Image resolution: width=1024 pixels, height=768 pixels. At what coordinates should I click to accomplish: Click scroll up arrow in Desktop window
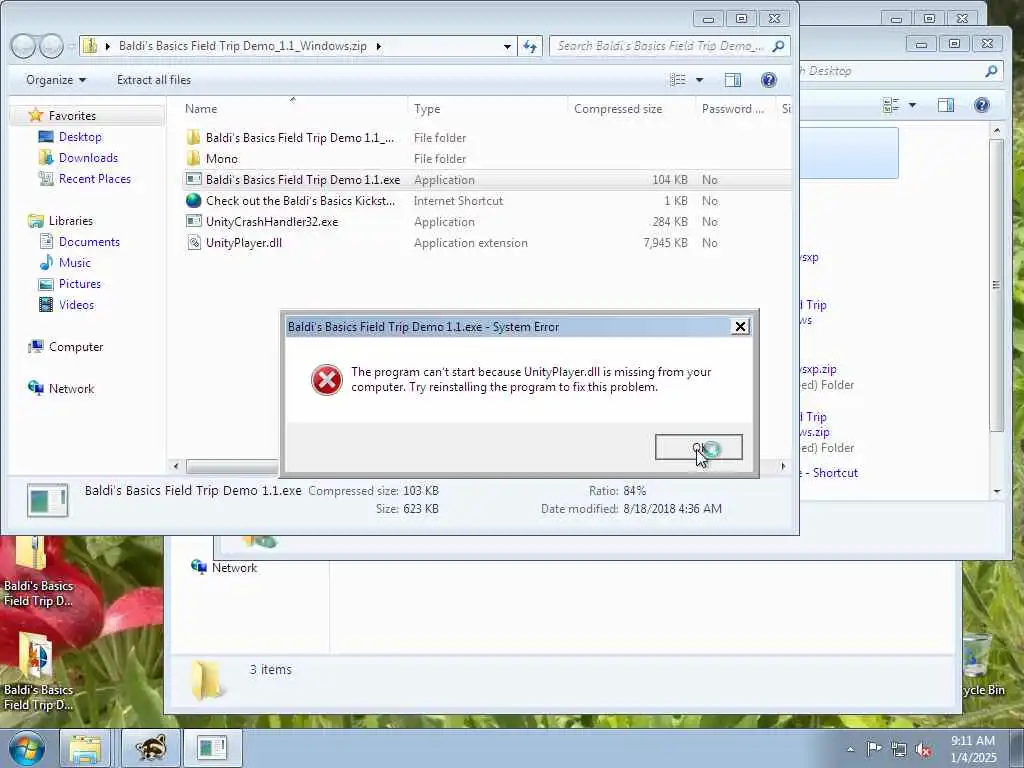coord(997,131)
